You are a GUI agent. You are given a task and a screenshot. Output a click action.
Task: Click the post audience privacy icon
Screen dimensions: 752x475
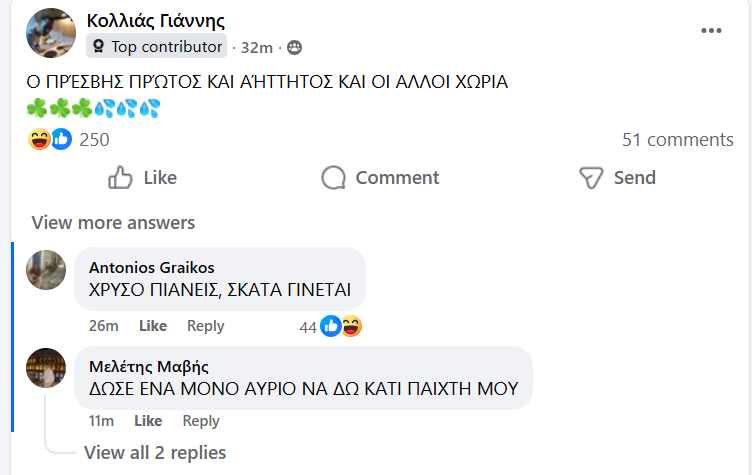[294, 47]
